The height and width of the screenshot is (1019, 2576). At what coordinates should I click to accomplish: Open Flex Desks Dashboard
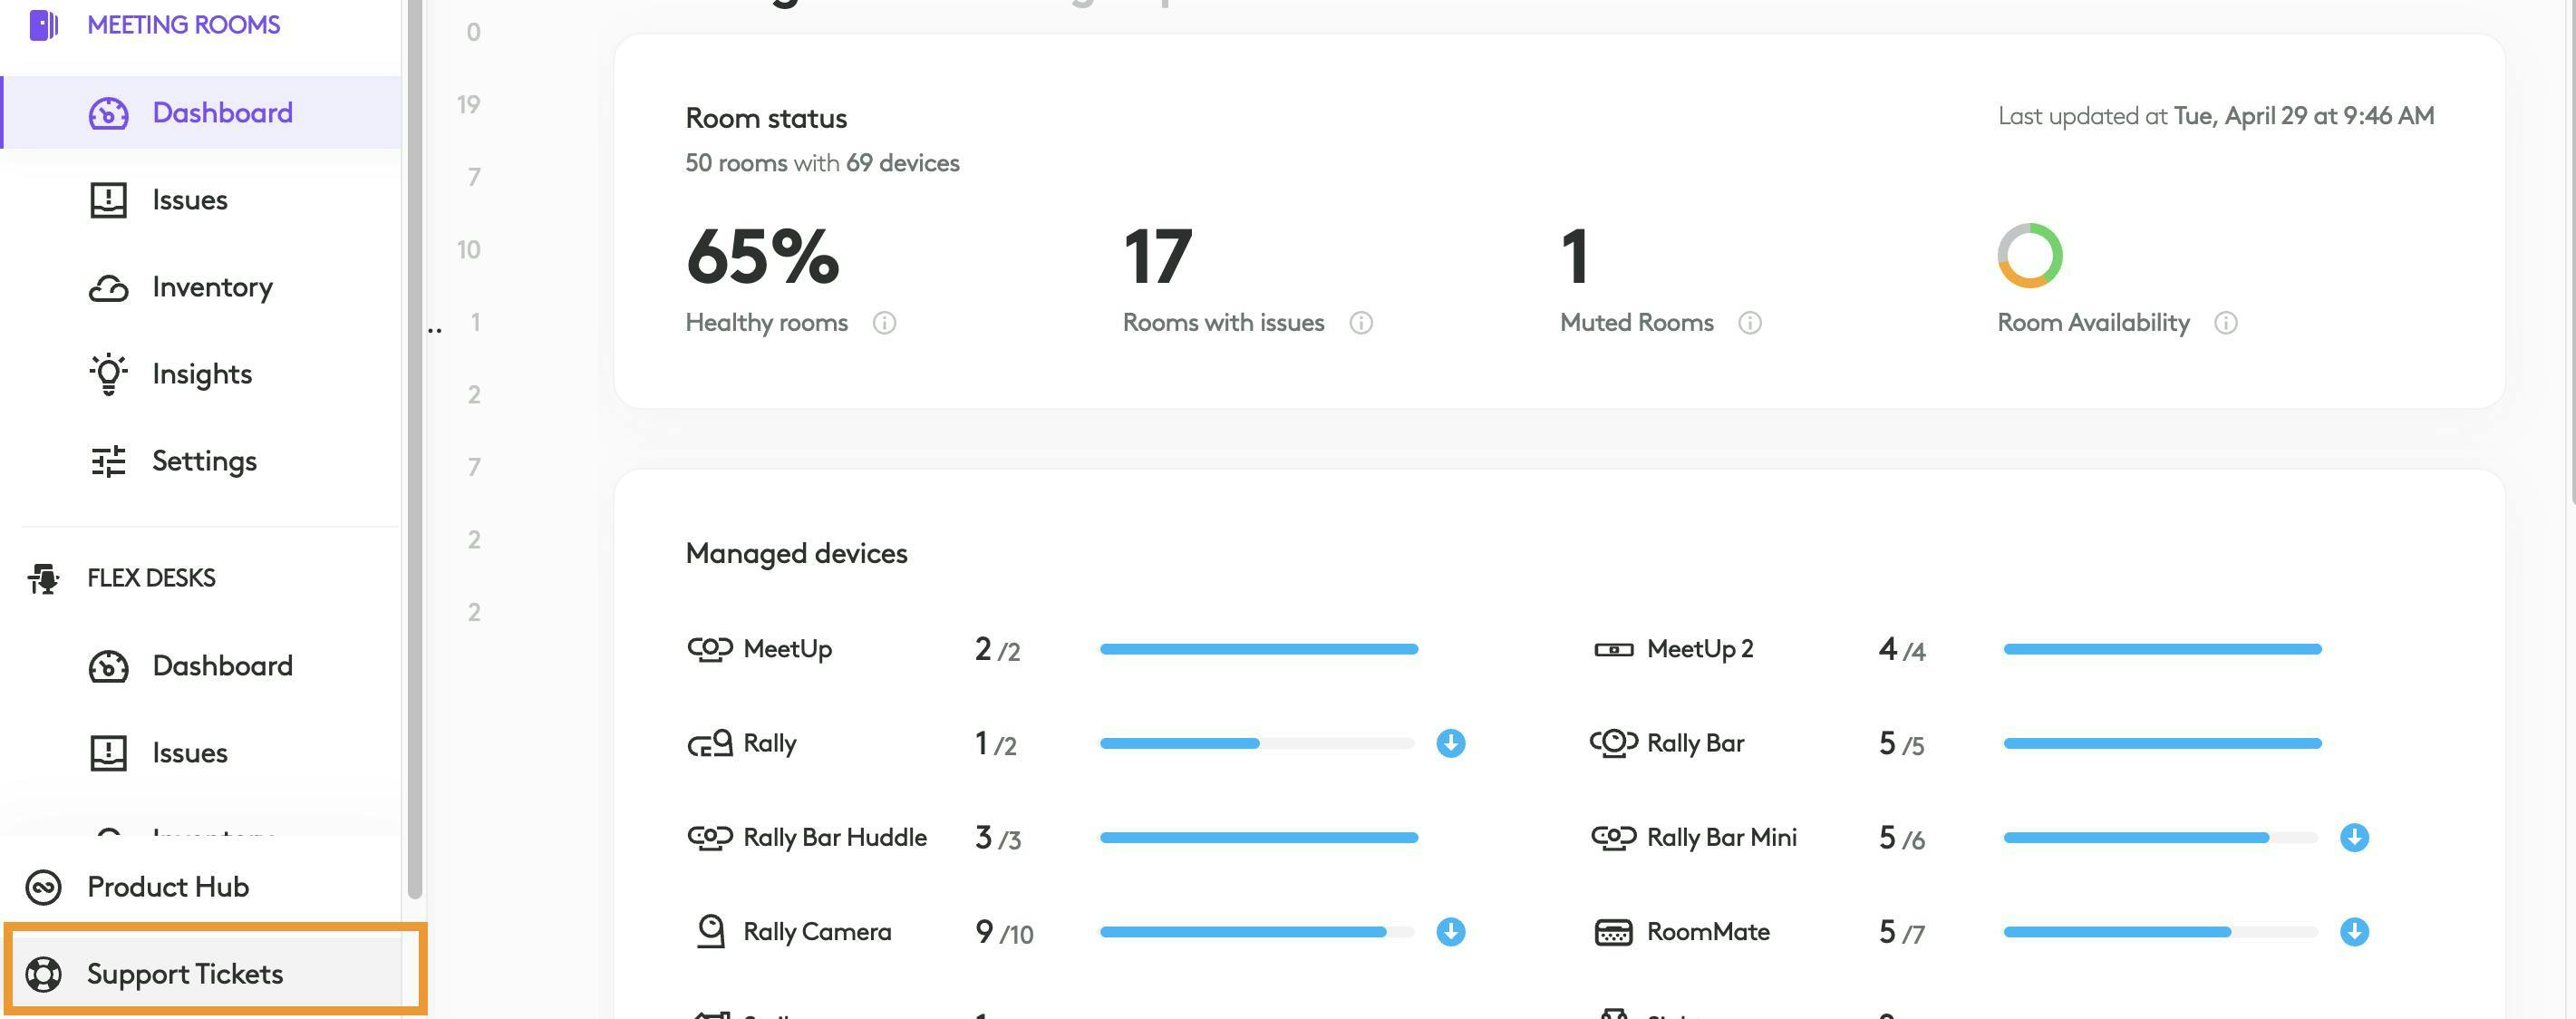tap(222, 666)
